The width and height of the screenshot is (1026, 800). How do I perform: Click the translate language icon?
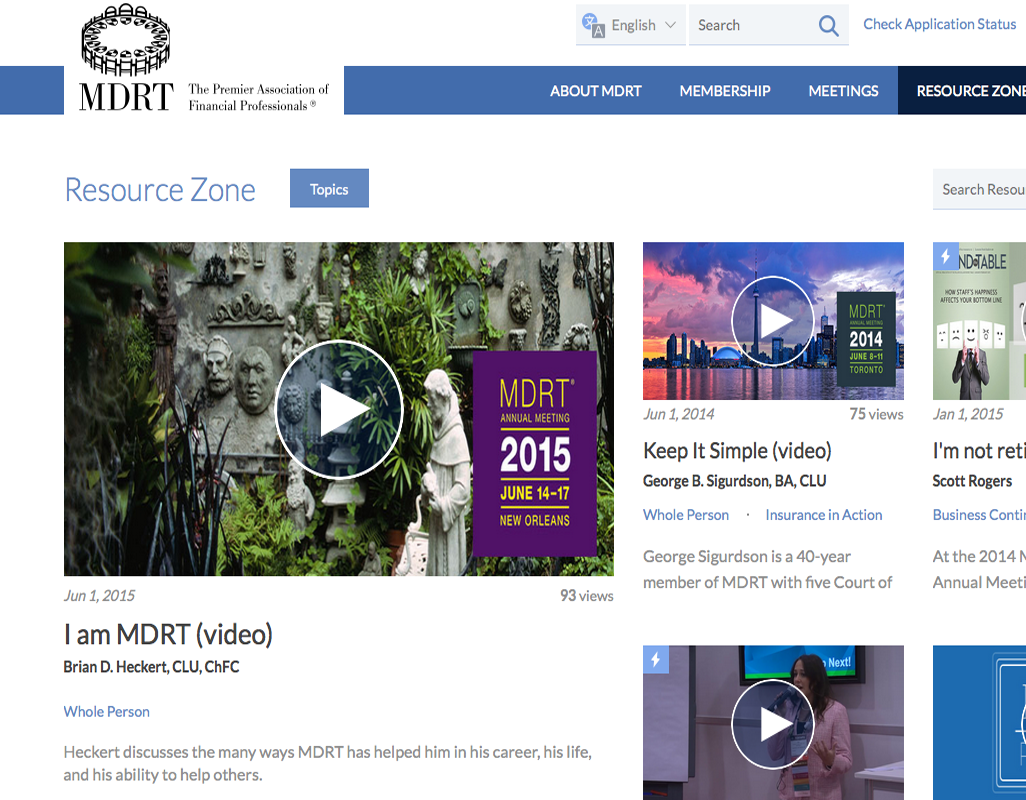pos(593,26)
